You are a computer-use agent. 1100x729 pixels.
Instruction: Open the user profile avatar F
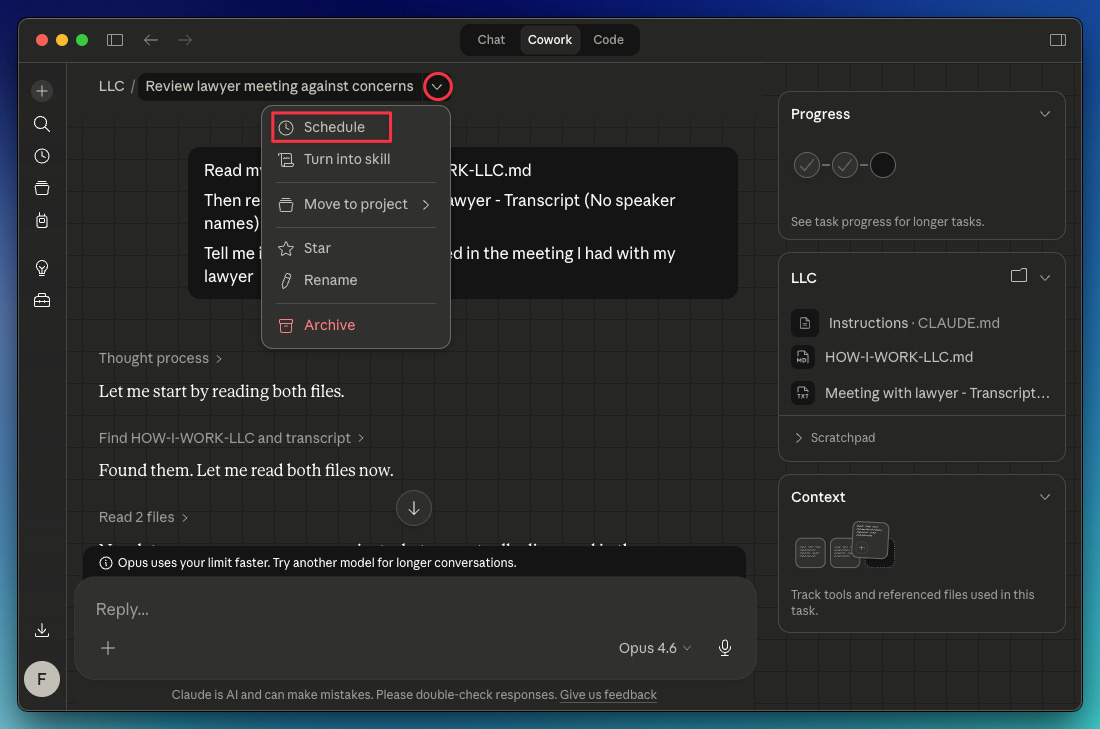coord(42,679)
